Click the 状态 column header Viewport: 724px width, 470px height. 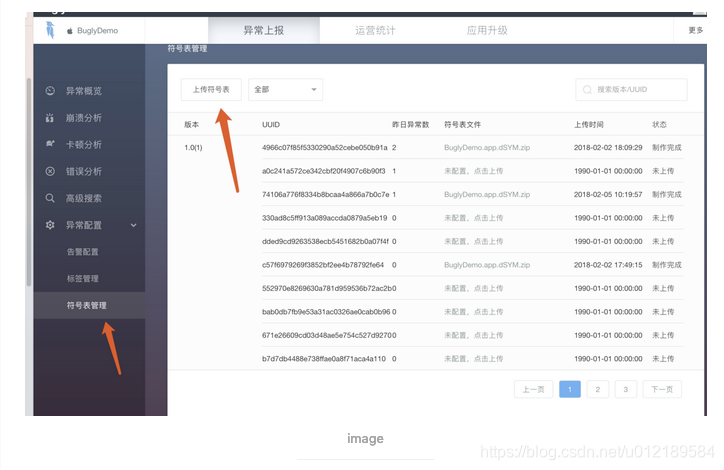click(659, 125)
